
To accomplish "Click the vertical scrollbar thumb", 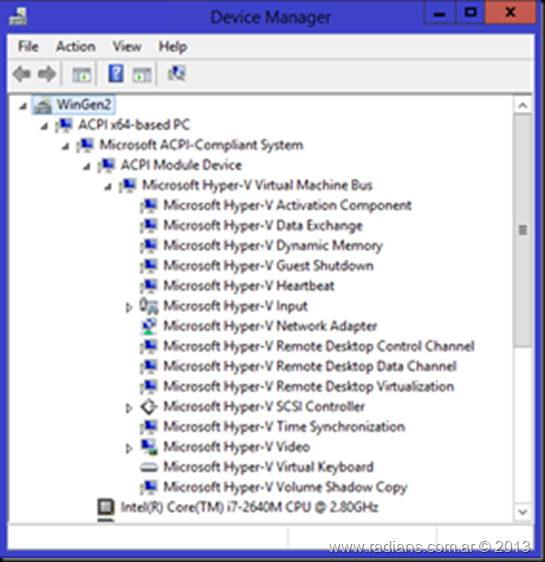I will pyautogui.click(x=522, y=230).
